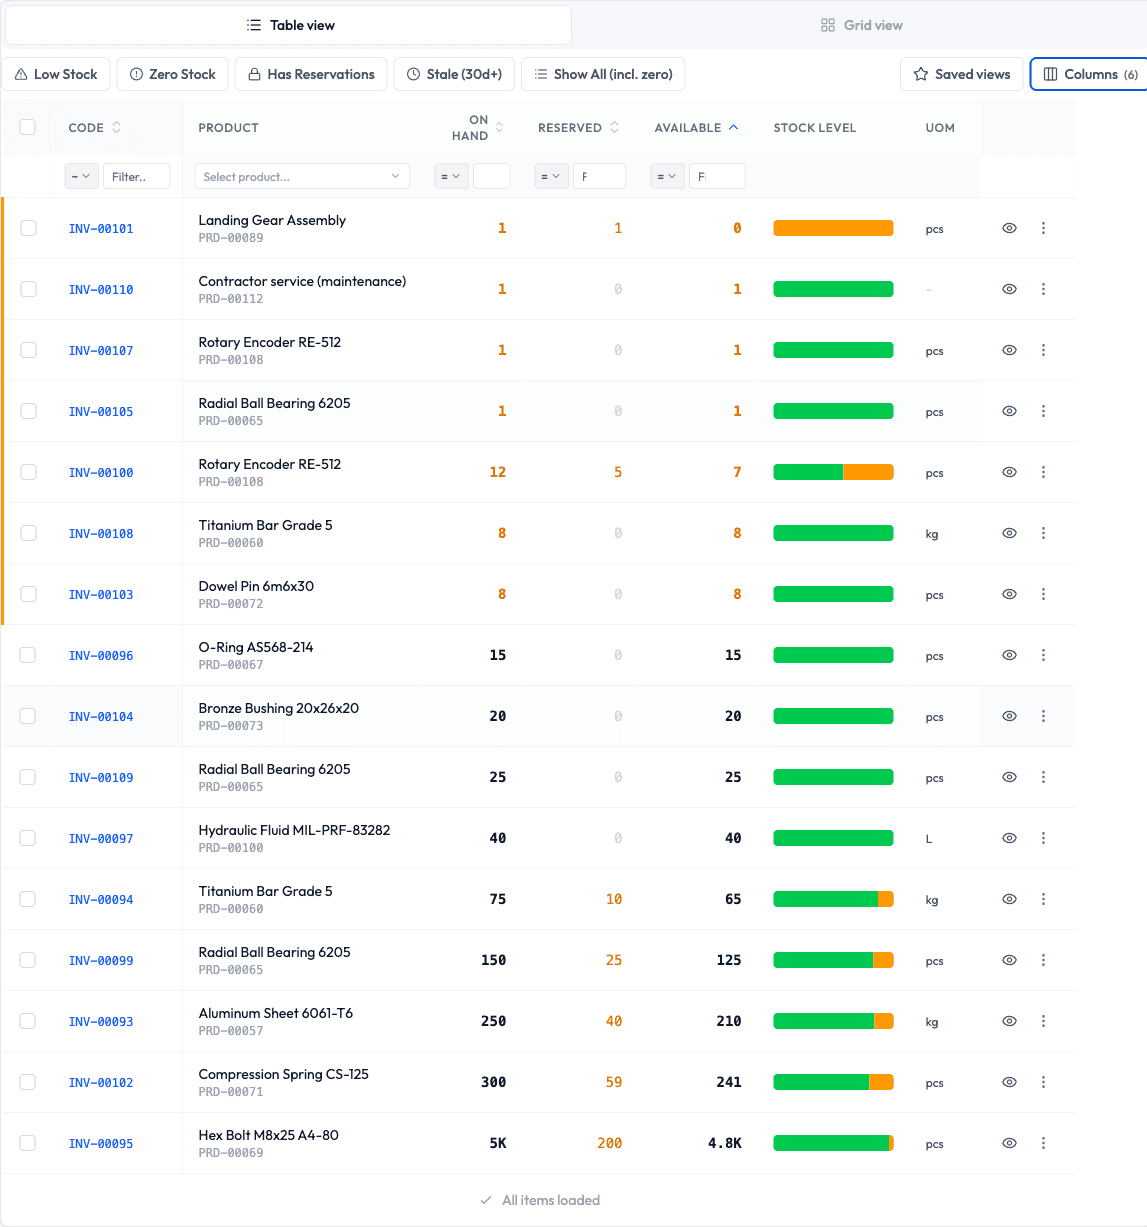View INV-00096 using eye icon

pos(1009,655)
